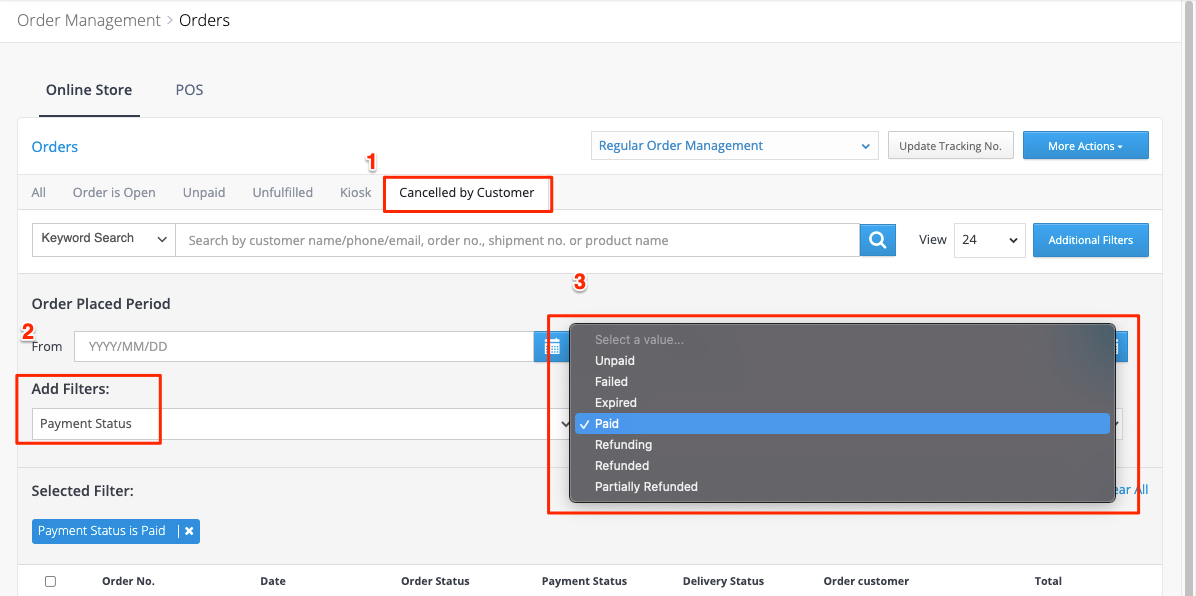Choose Partially Refunded in the status list
The width and height of the screenshot is (1196, 596).
(842, 487)
